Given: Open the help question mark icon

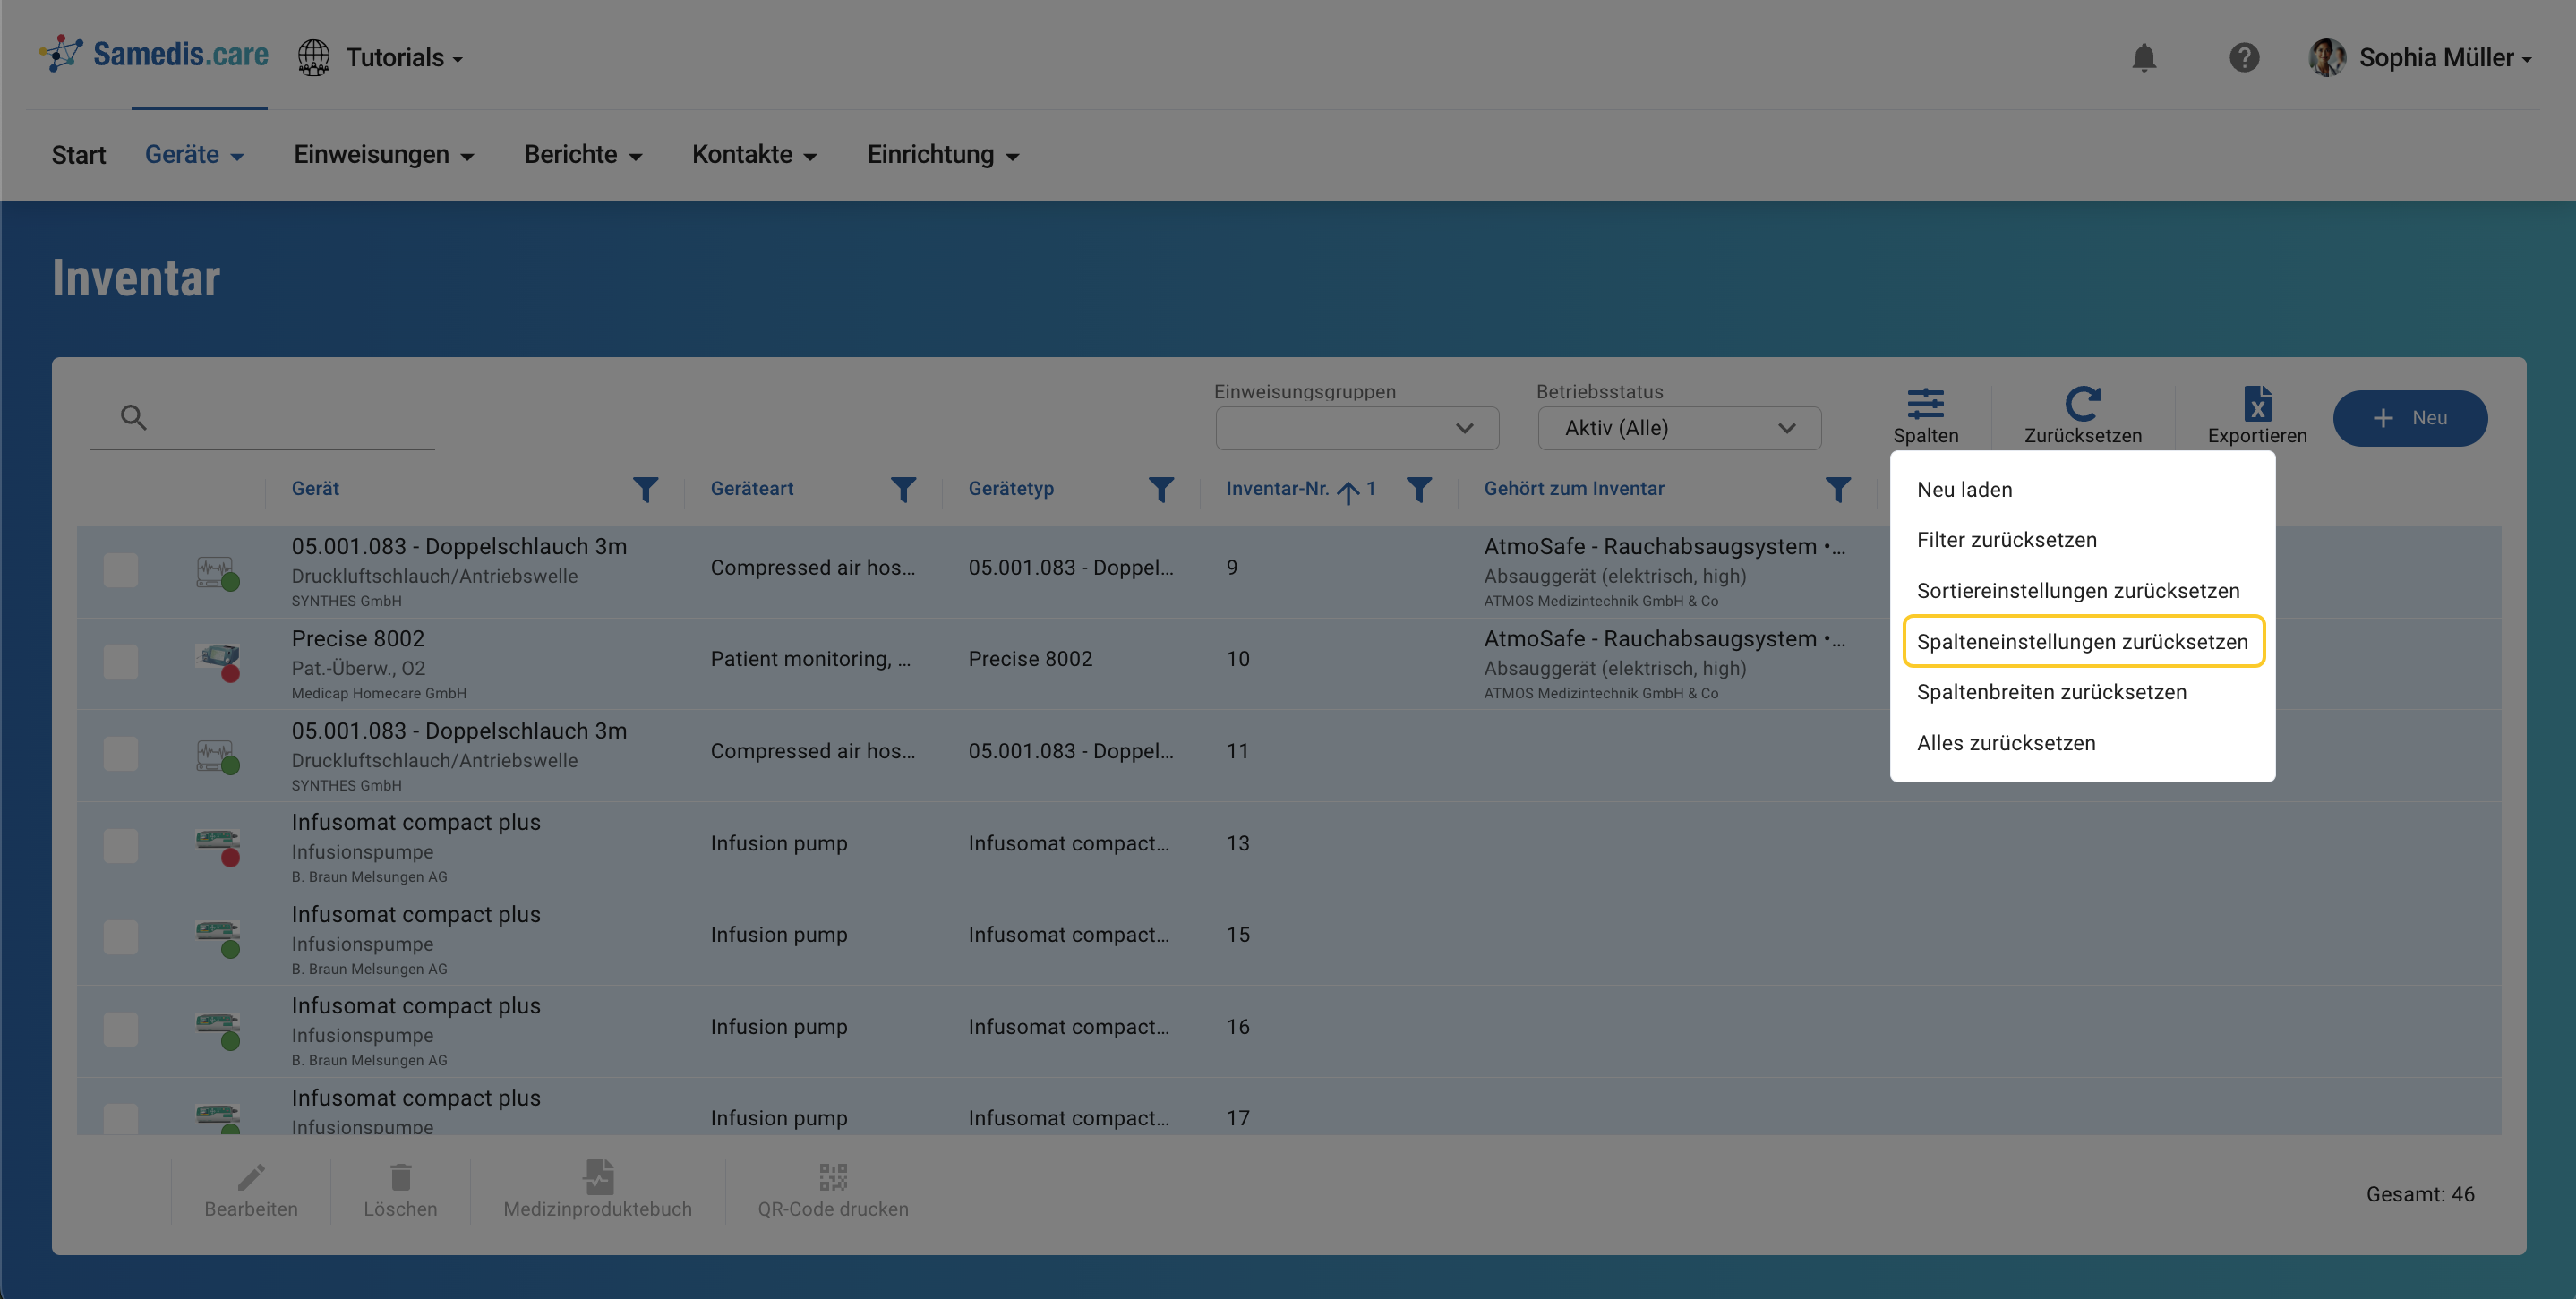Looking at the screenshot, I should coord(2243,58).
